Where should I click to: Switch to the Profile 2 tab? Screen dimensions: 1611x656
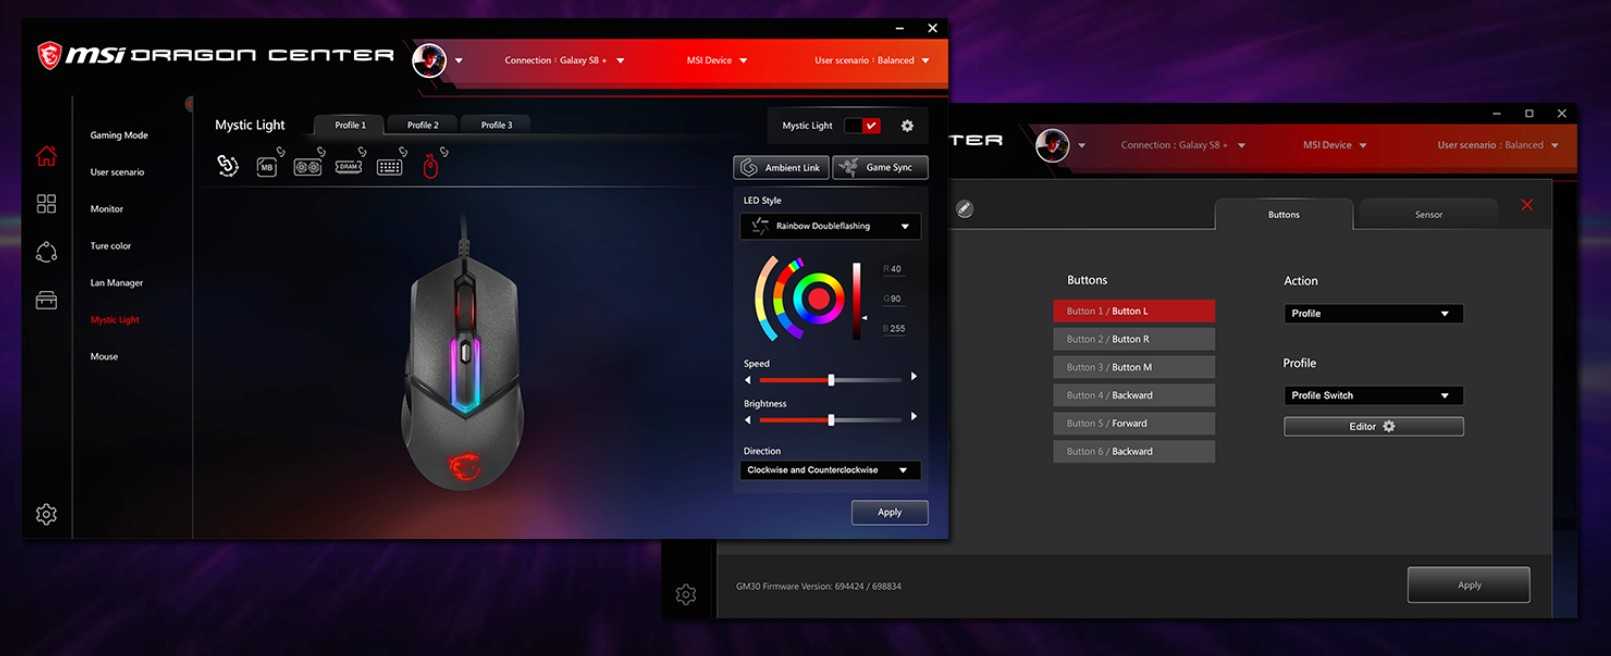coord(422,125)
